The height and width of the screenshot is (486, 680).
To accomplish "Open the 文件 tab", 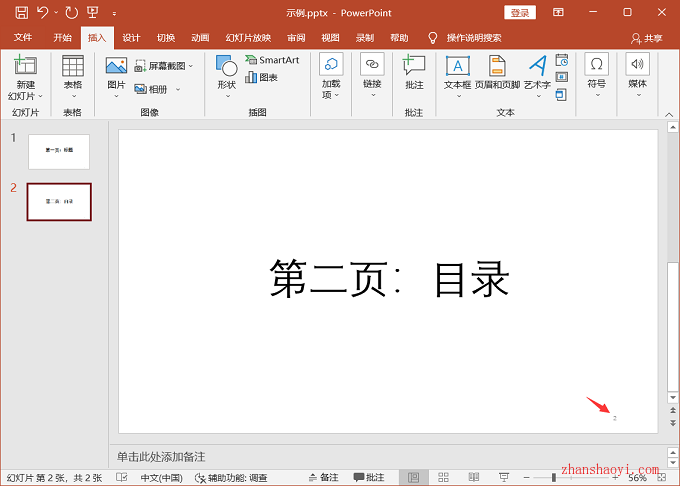I will pyautogui.click(x=23, y=38).
